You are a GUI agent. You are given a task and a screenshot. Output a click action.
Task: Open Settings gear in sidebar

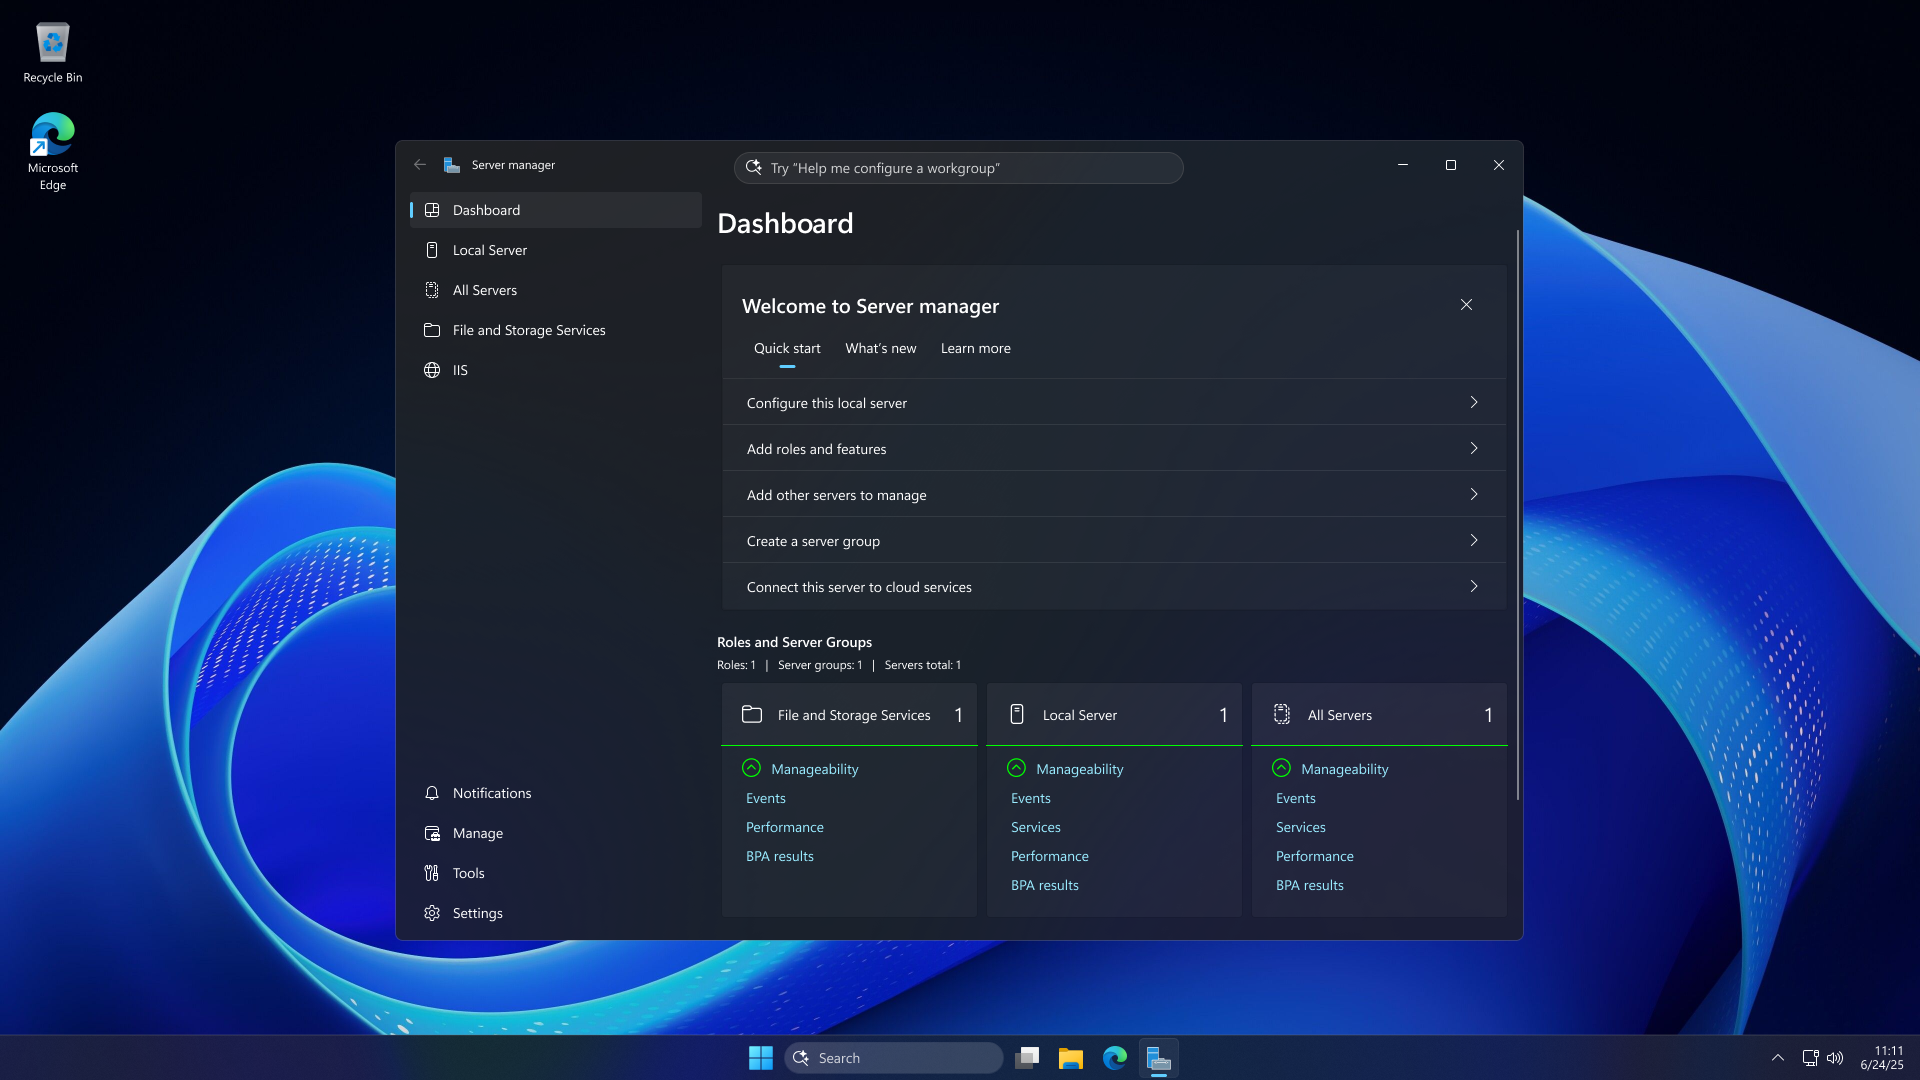coord(432,913)
